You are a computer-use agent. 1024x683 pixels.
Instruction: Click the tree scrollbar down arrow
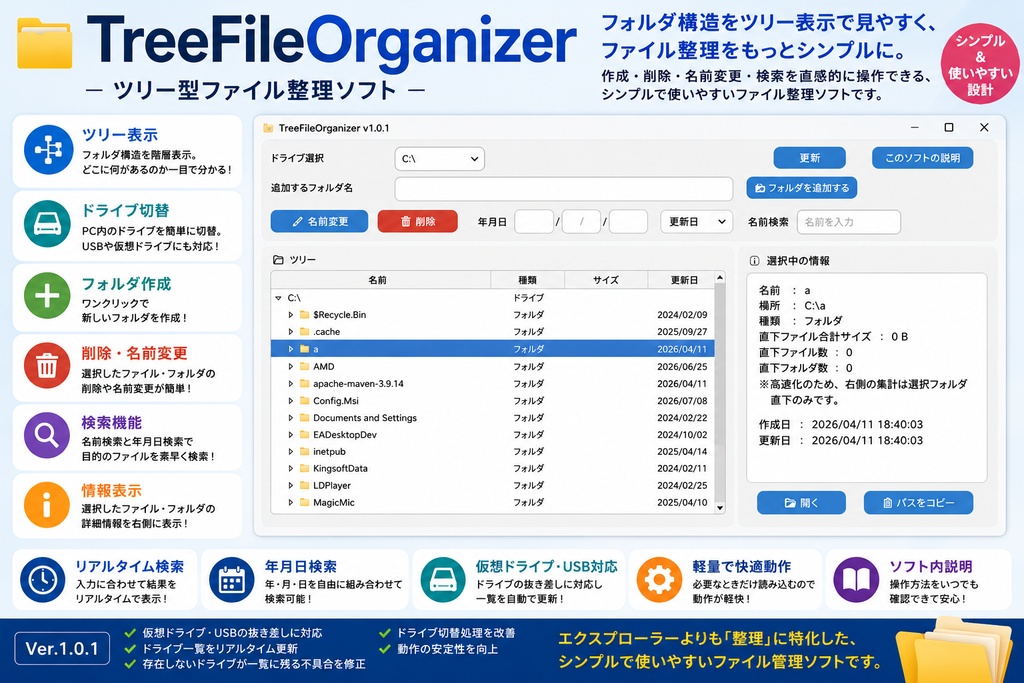coord(720,507)
